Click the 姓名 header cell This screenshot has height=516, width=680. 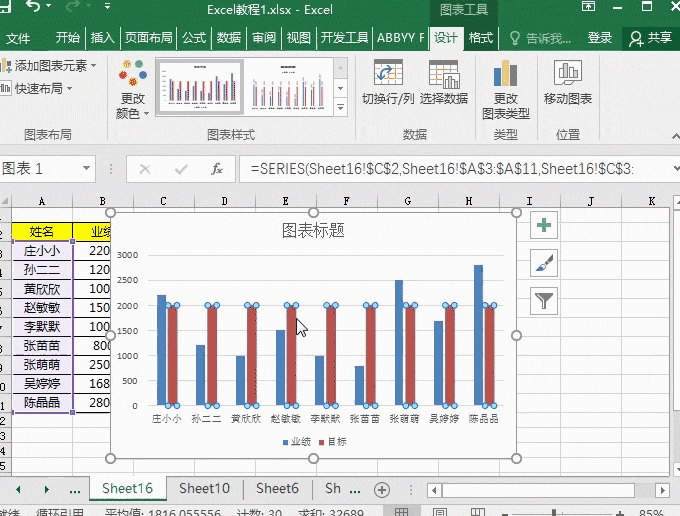coord(42,232)
